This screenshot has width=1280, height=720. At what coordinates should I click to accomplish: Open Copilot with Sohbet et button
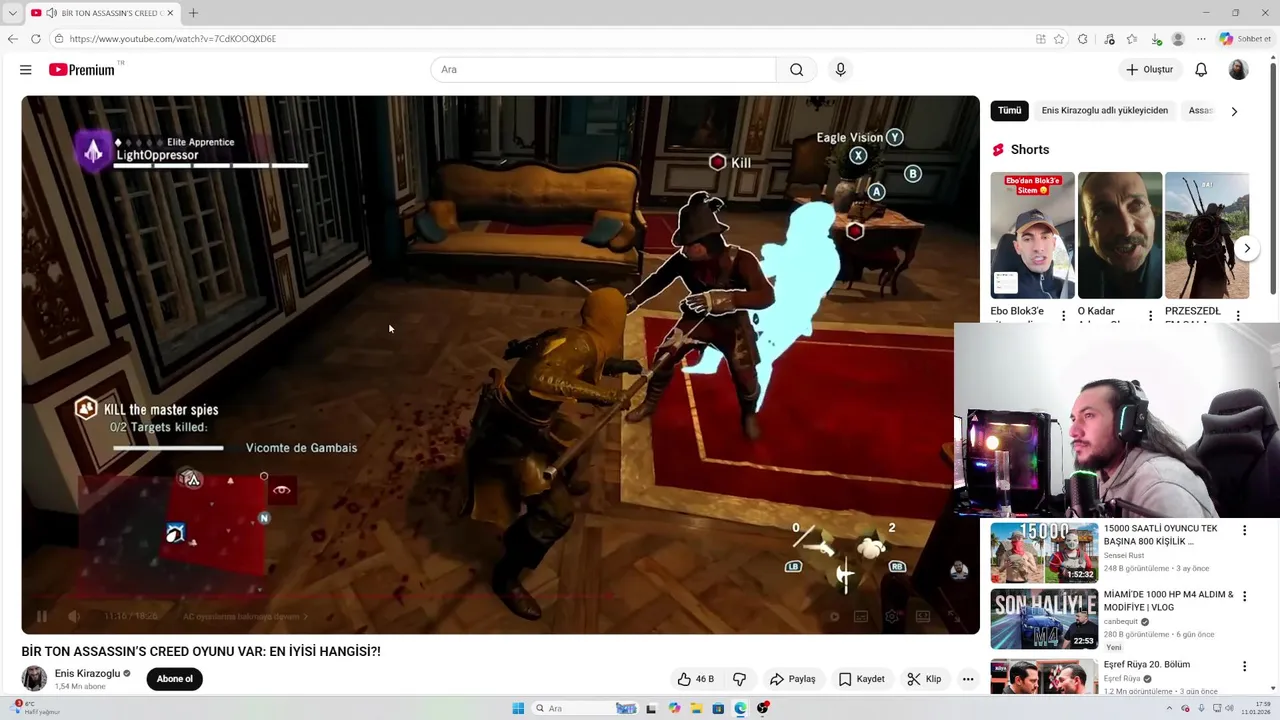(x=1246, y=39)
